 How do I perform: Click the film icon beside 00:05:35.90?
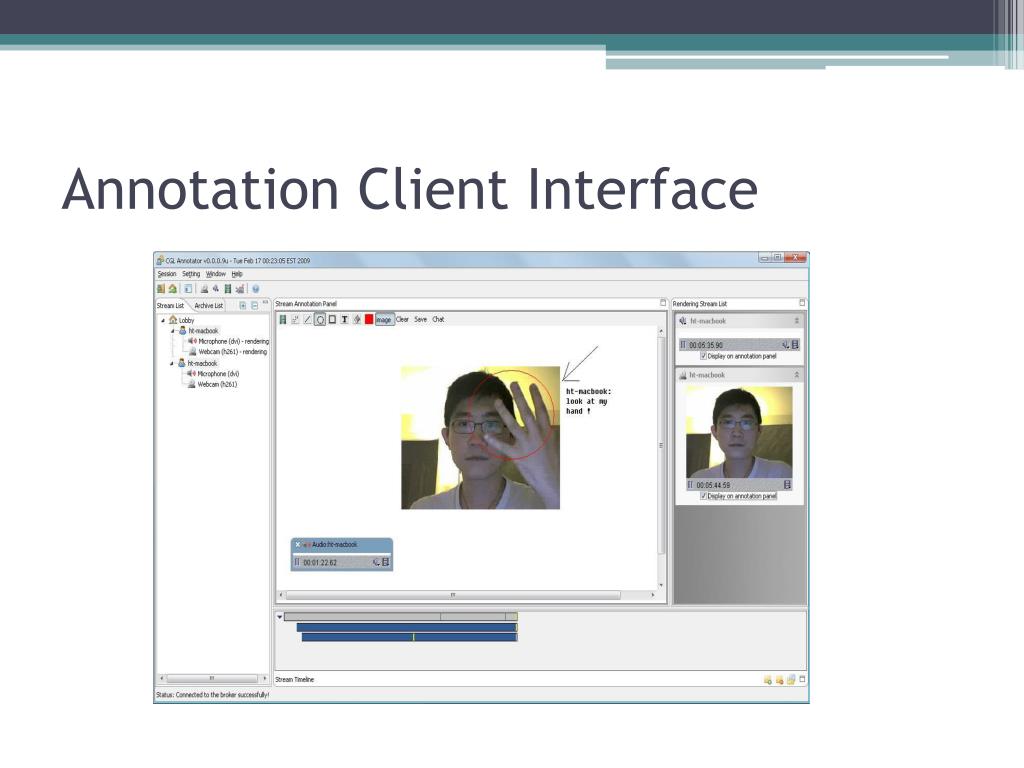pyautogui.click(x=795, y=345)
